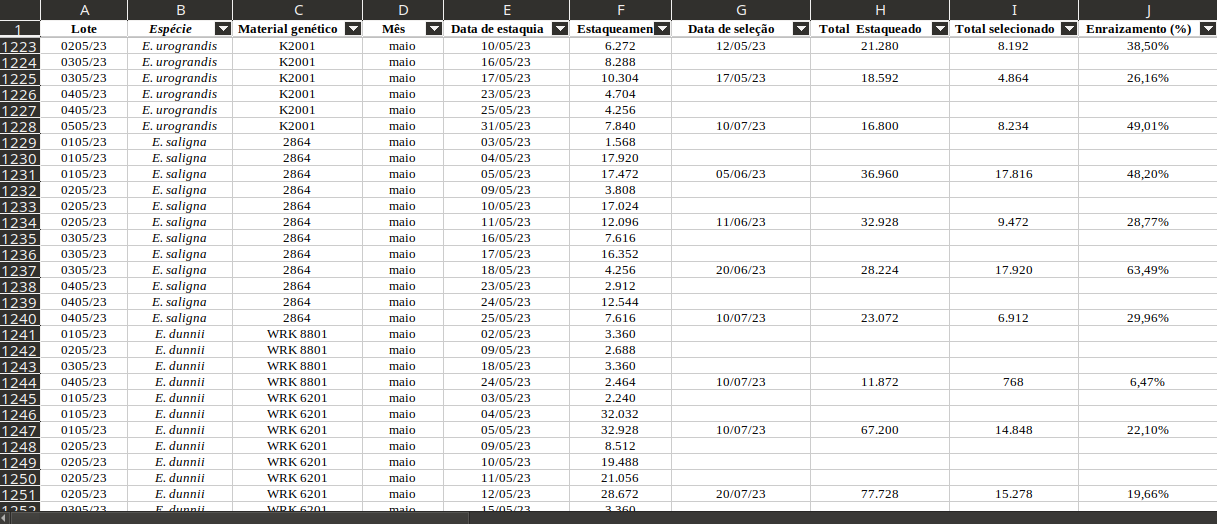
Task: Click 'WRK 8801' cell in row 1241
Action: pyautogui.click(x=297, y=334)
